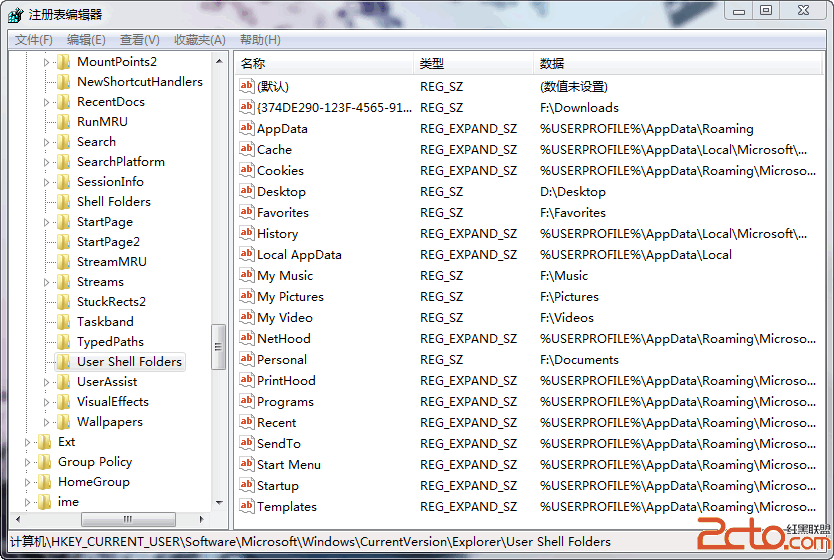
Task: Click the ab icon of SendTo value
Action: coord(246,443)
